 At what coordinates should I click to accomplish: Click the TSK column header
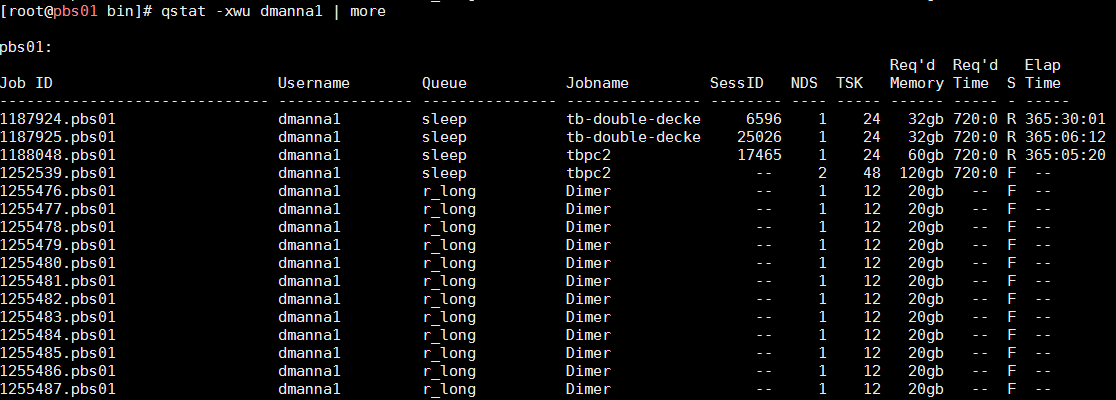pyautogui.click(x=849, y=83)
